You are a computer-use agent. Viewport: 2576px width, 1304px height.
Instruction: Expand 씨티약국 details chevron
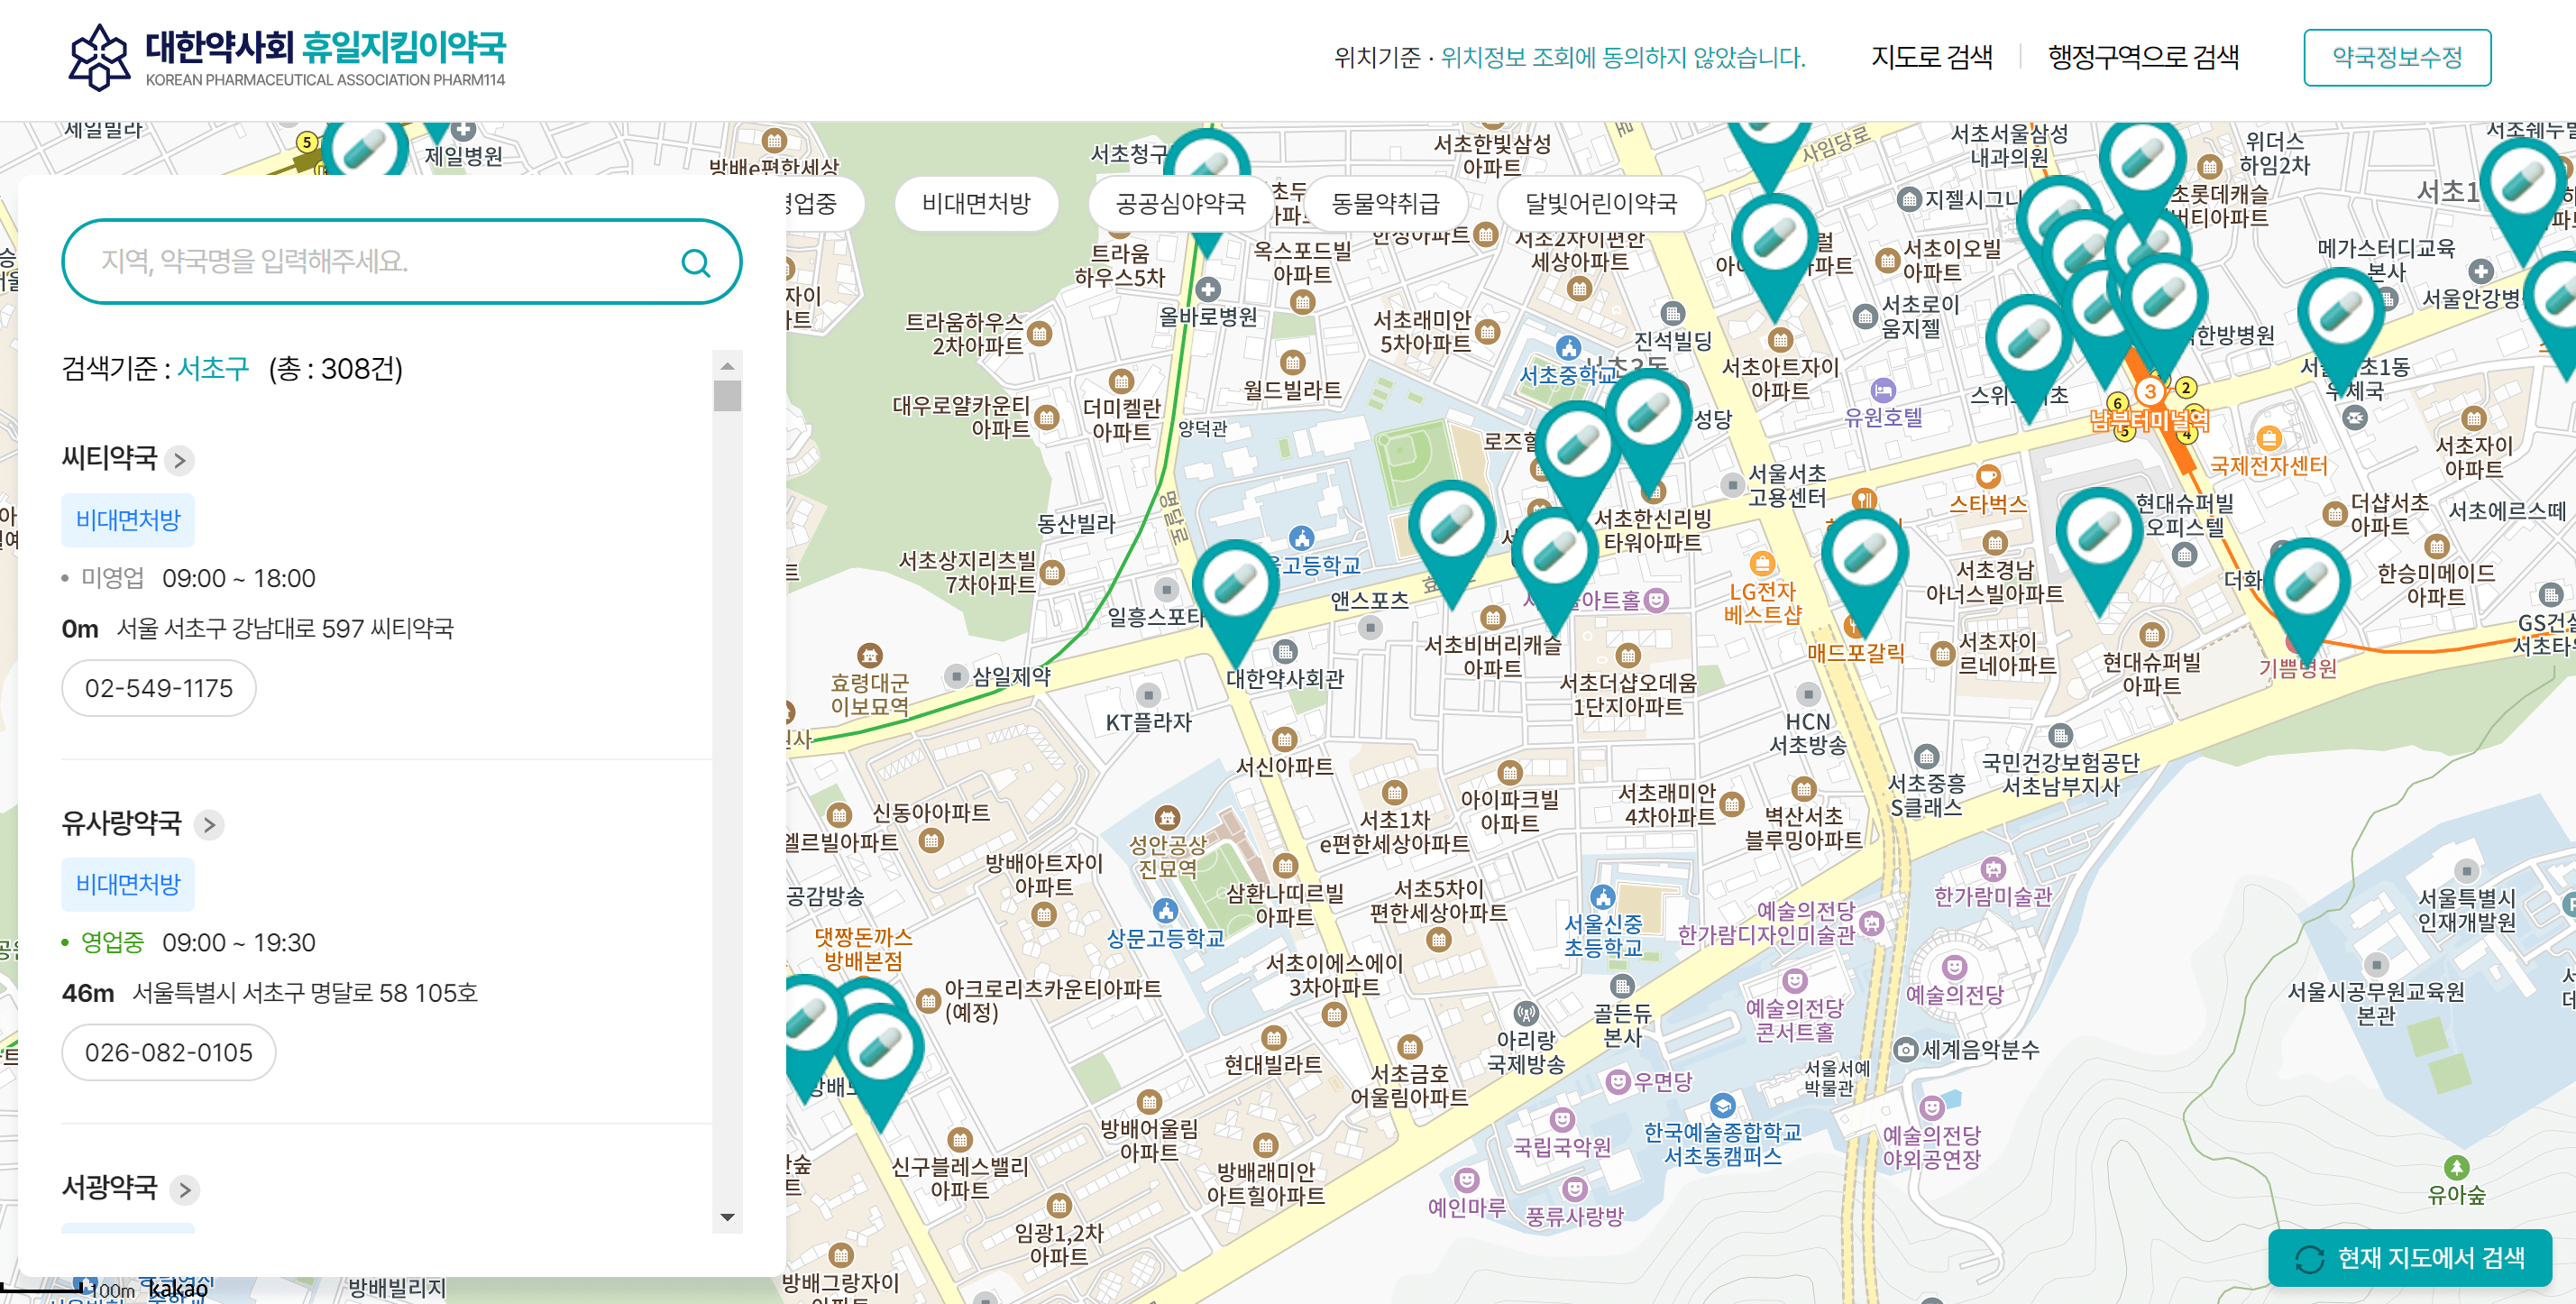(180, 461)
